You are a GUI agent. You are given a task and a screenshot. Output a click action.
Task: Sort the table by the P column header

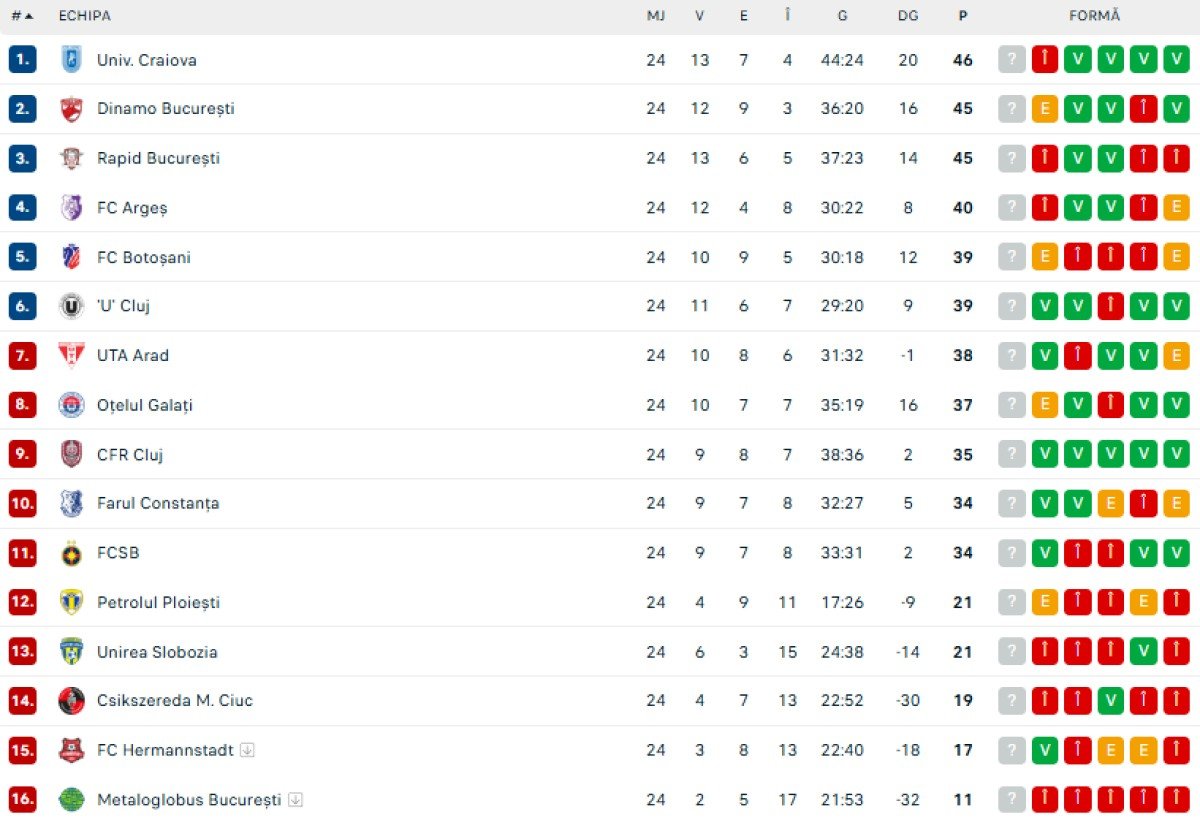click(x=962, y=15)
